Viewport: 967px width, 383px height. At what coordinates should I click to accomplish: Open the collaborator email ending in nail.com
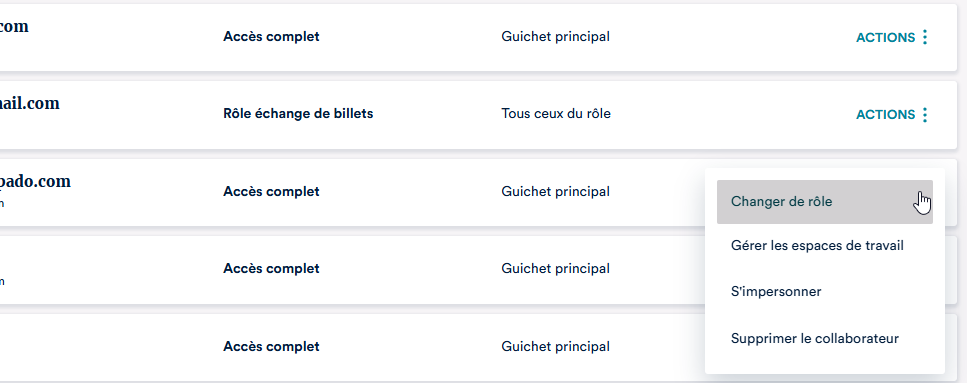click(30, 103)
